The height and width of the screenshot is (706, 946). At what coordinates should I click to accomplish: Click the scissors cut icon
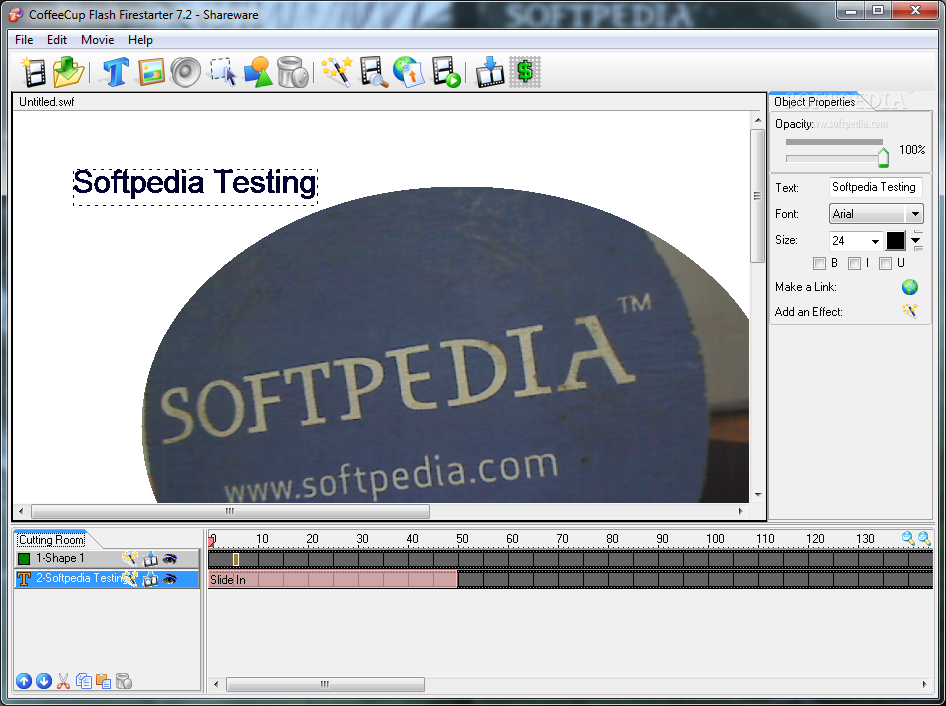[x=63, y=681]
